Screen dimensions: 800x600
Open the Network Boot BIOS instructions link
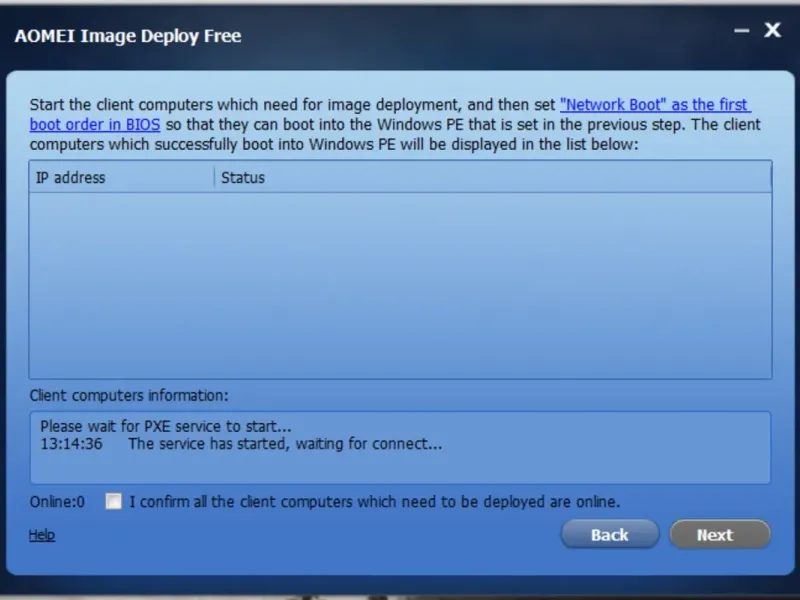click(x=655, y=105)
